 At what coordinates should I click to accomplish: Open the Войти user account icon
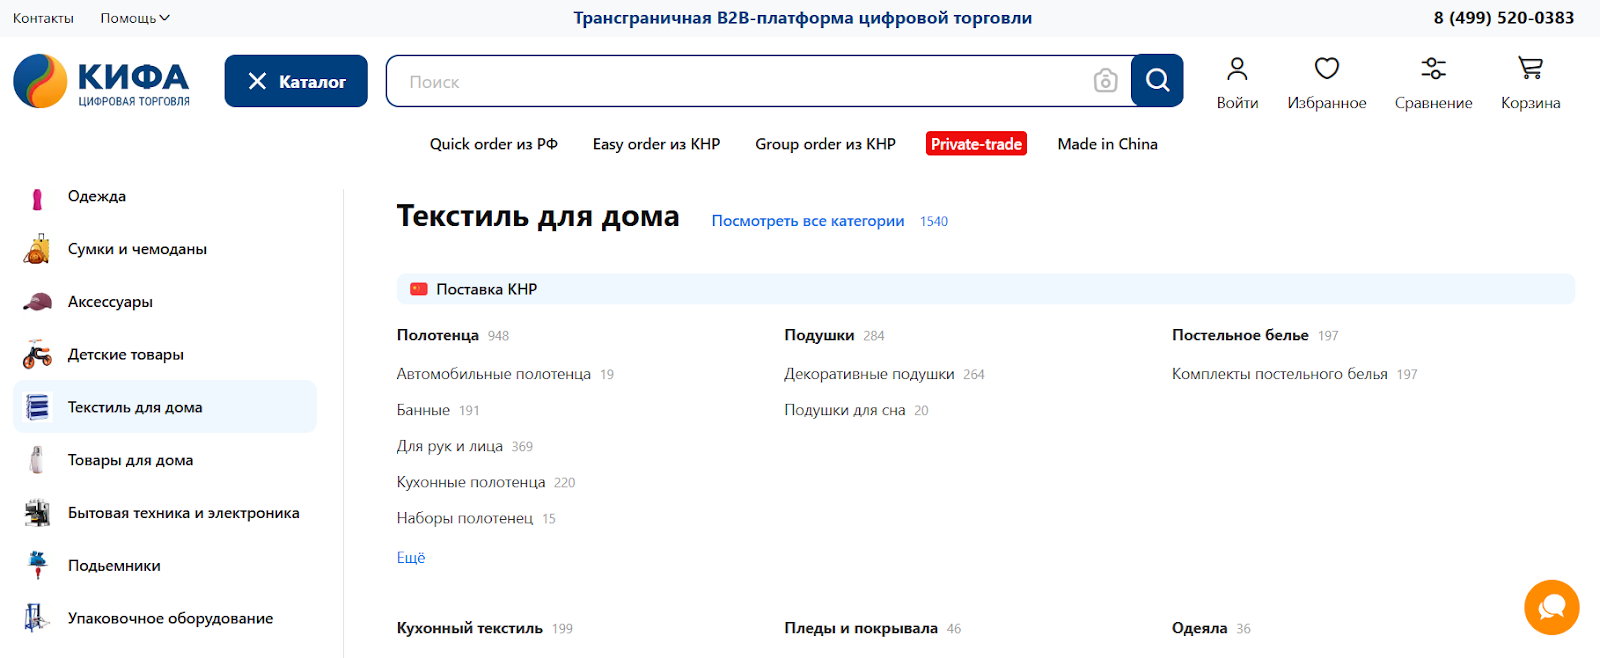coord(1237,69)
